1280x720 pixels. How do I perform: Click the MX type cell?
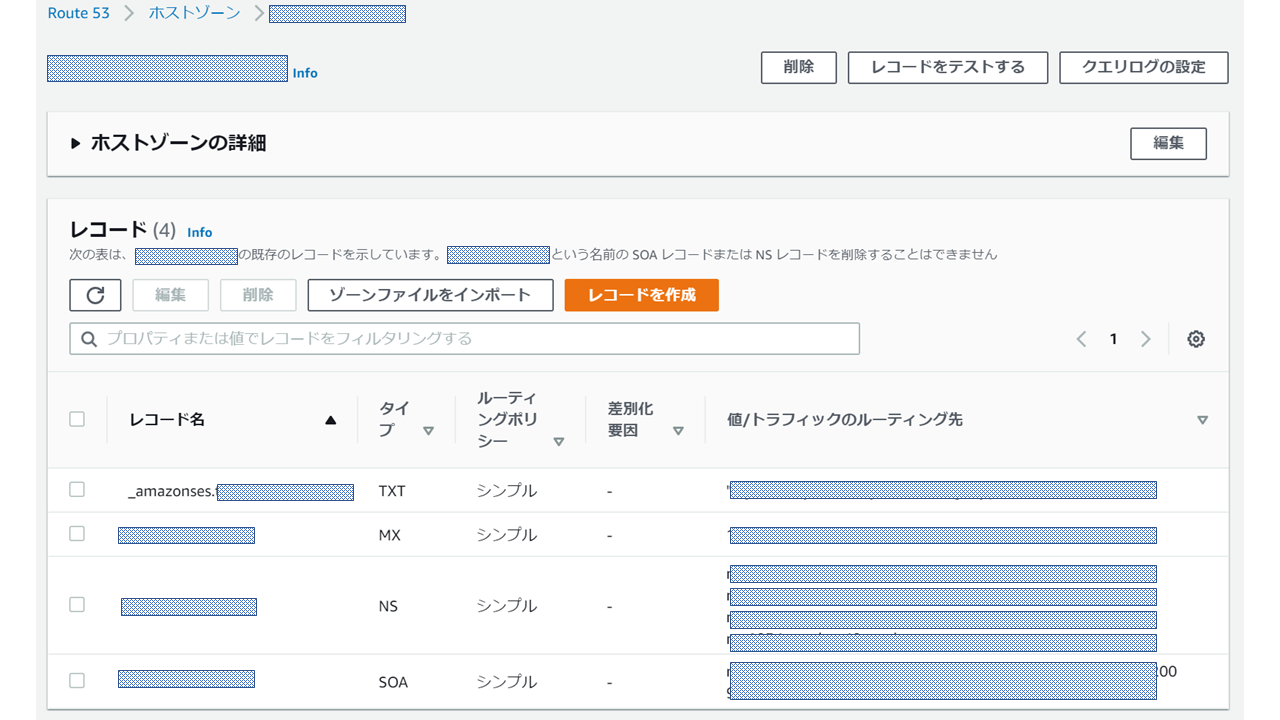pyautogui.click(x=389, y=535)
